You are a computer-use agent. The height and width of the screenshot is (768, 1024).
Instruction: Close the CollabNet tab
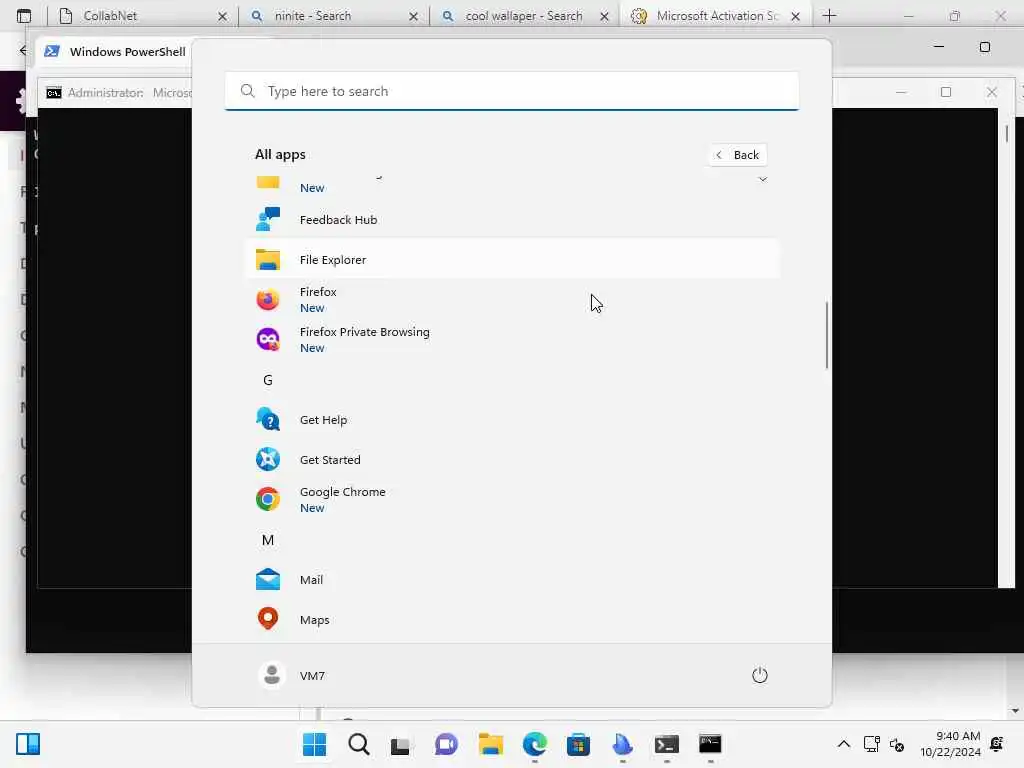tap(223, 16)
